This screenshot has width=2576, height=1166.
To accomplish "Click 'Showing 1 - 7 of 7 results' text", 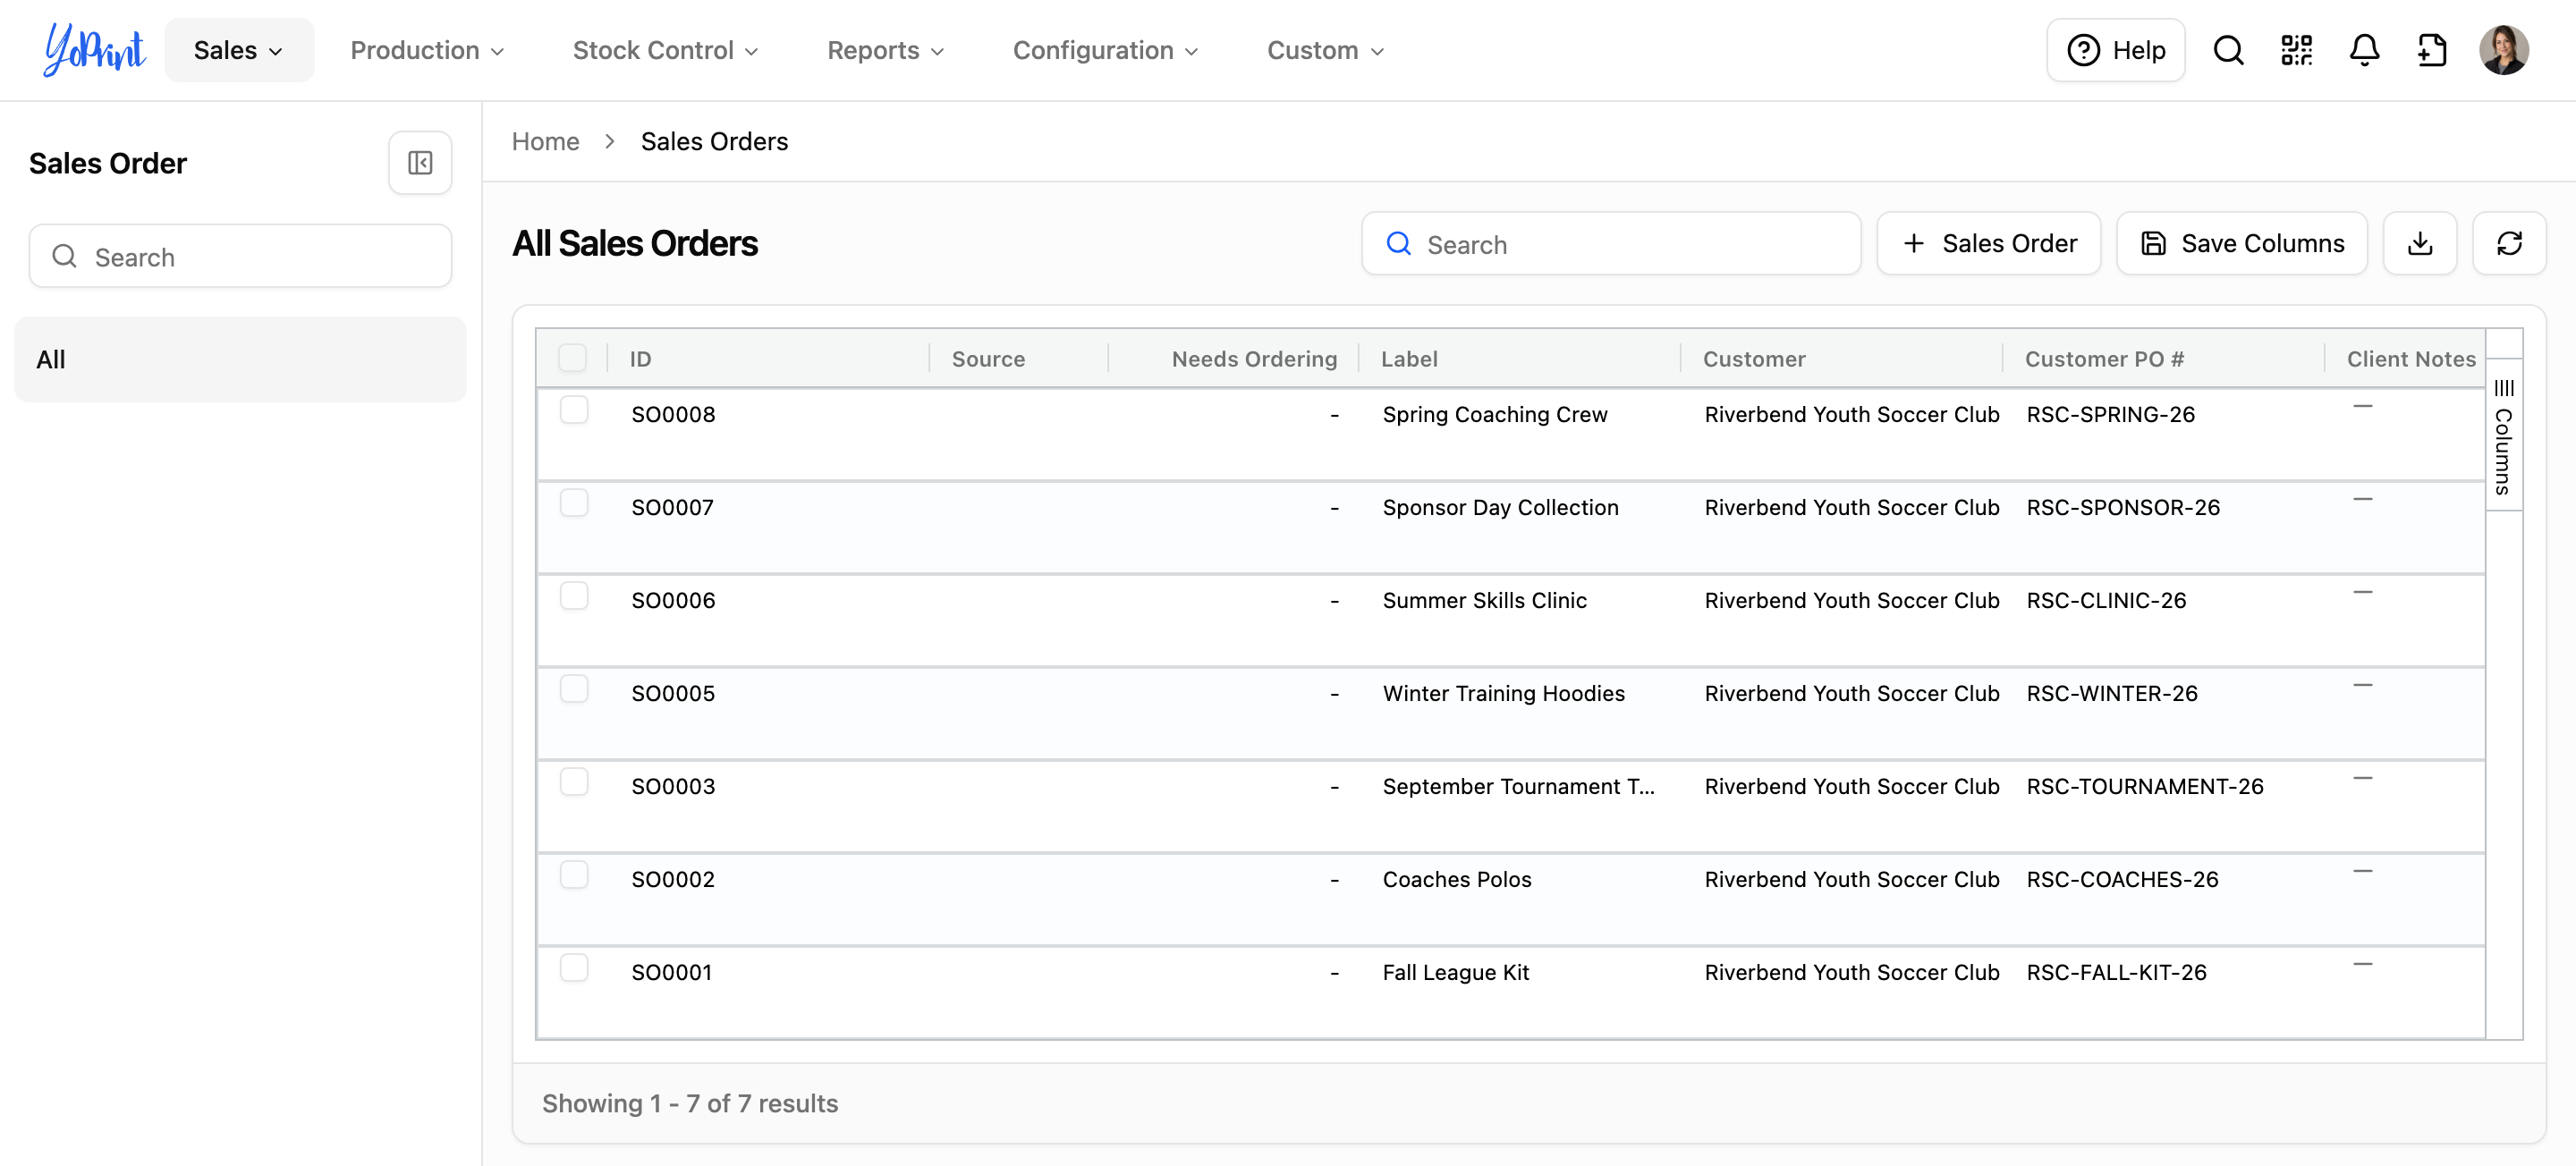I will click(690, 1103).
